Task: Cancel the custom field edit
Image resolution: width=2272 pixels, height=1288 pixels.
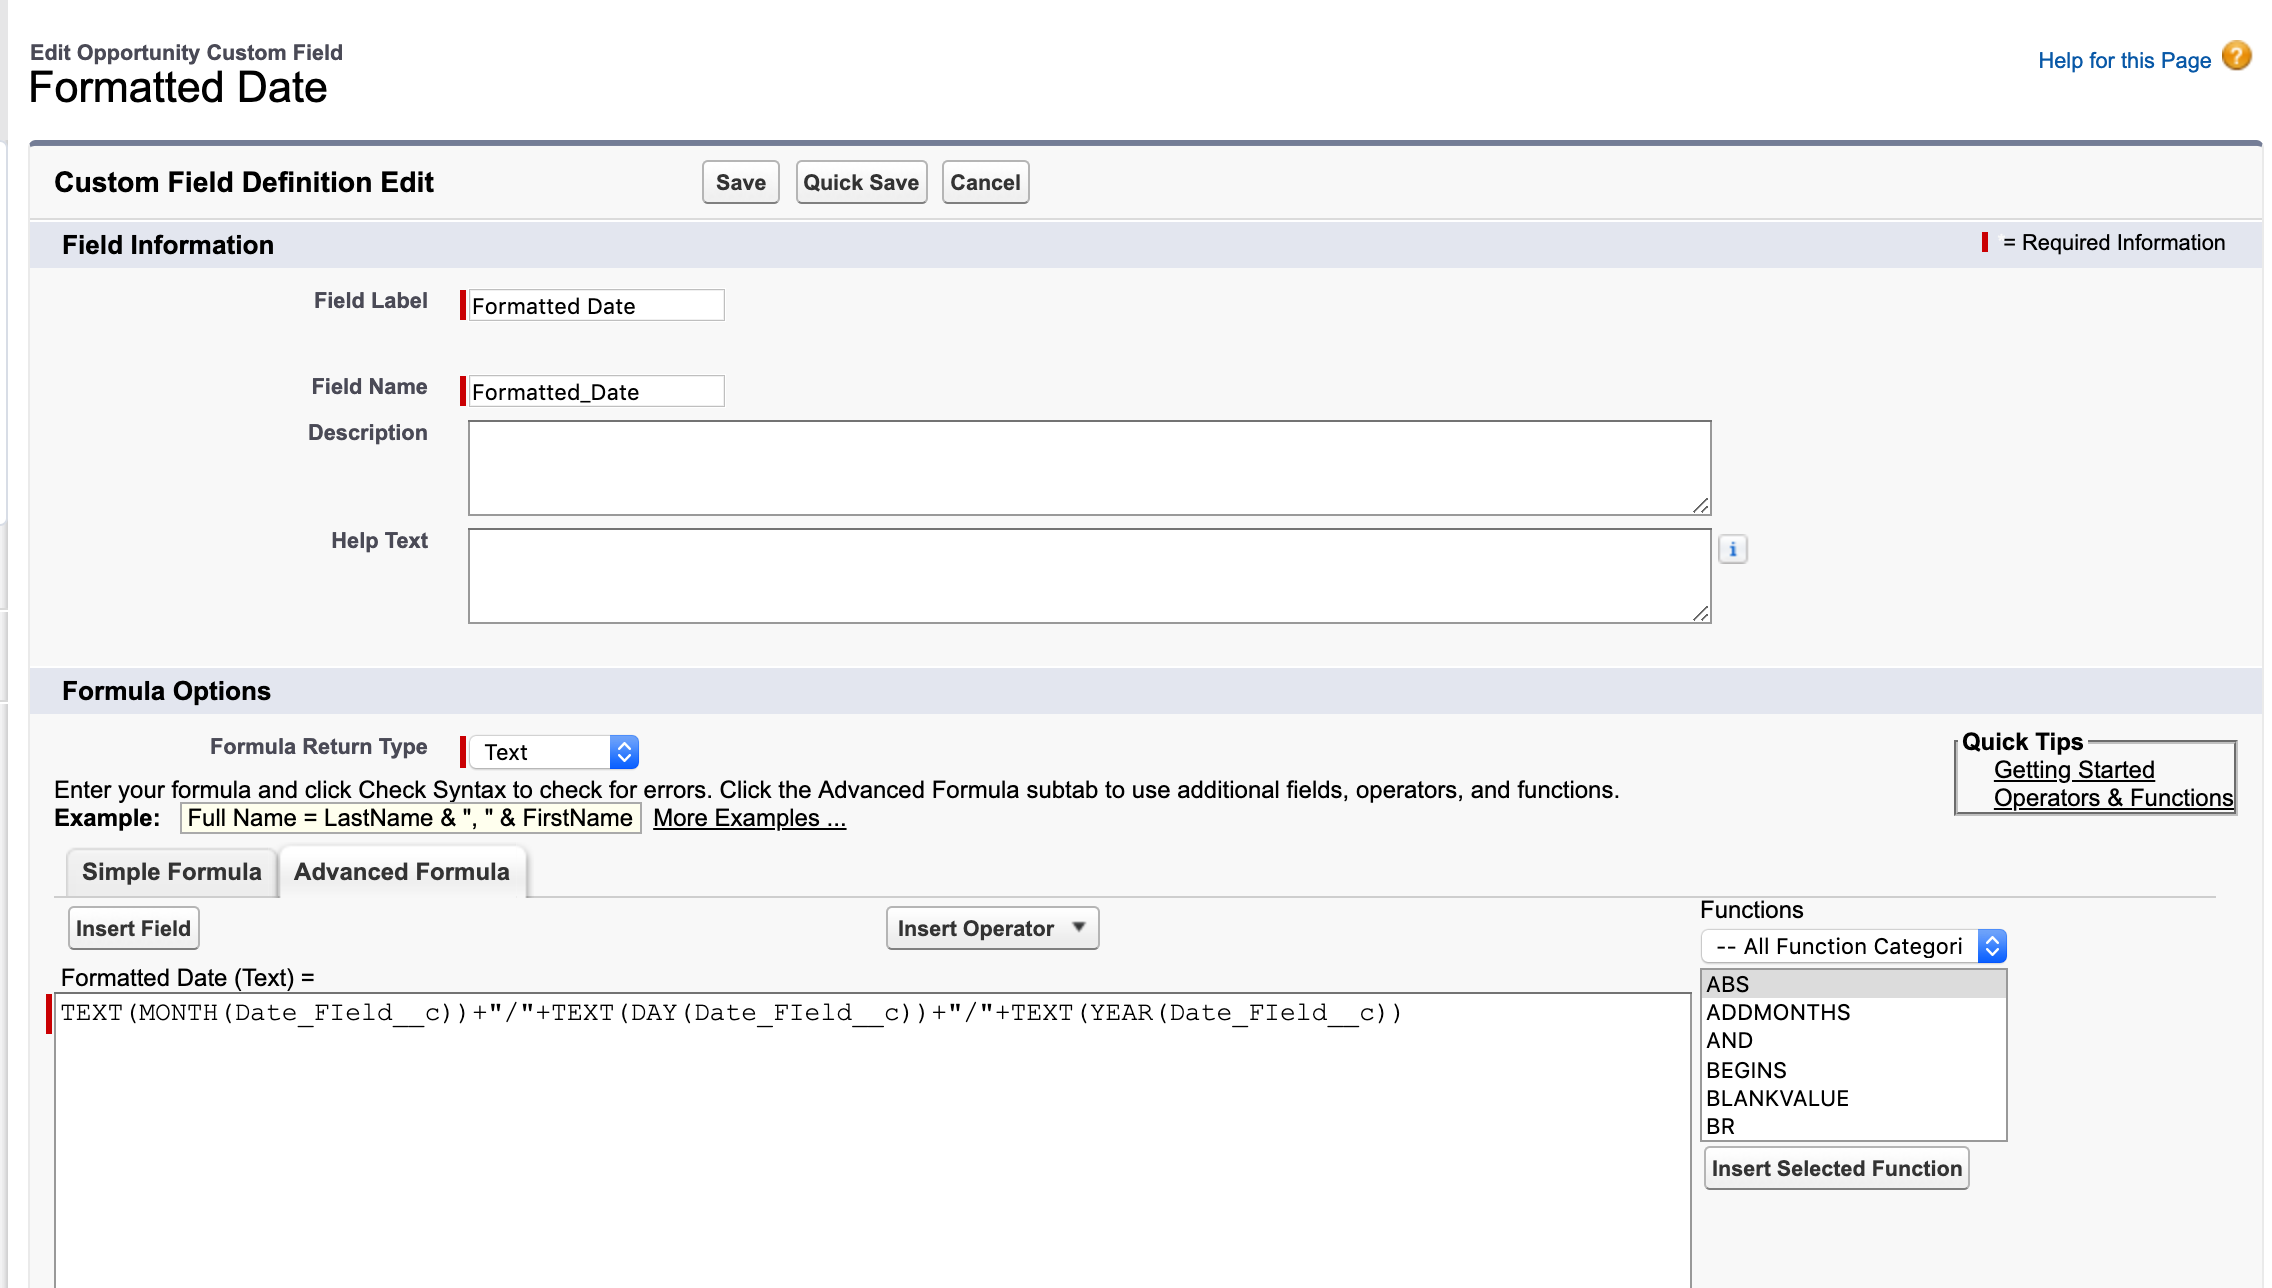Action: [984, 182]
